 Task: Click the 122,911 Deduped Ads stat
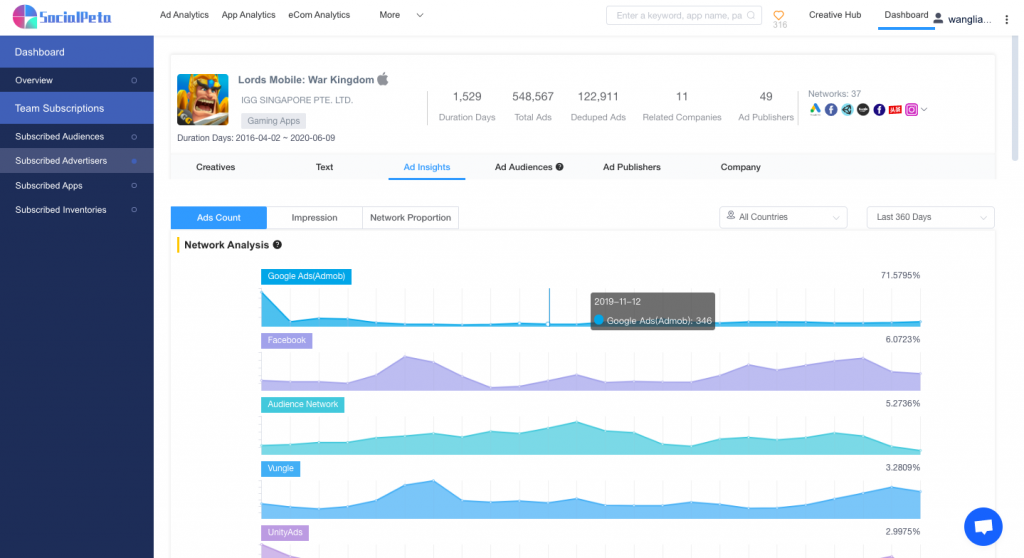coord(598,106)
